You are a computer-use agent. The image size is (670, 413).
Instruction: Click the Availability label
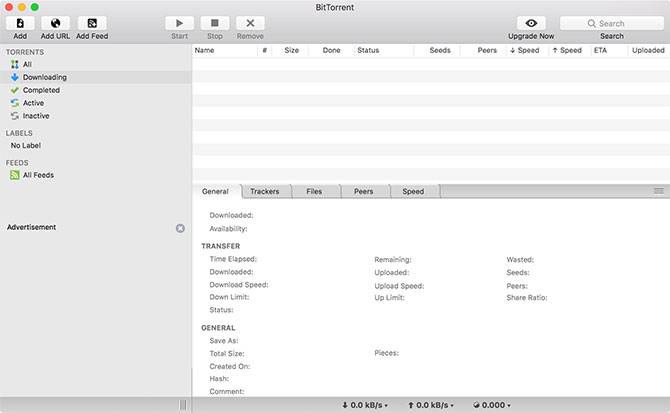[229, 229]
